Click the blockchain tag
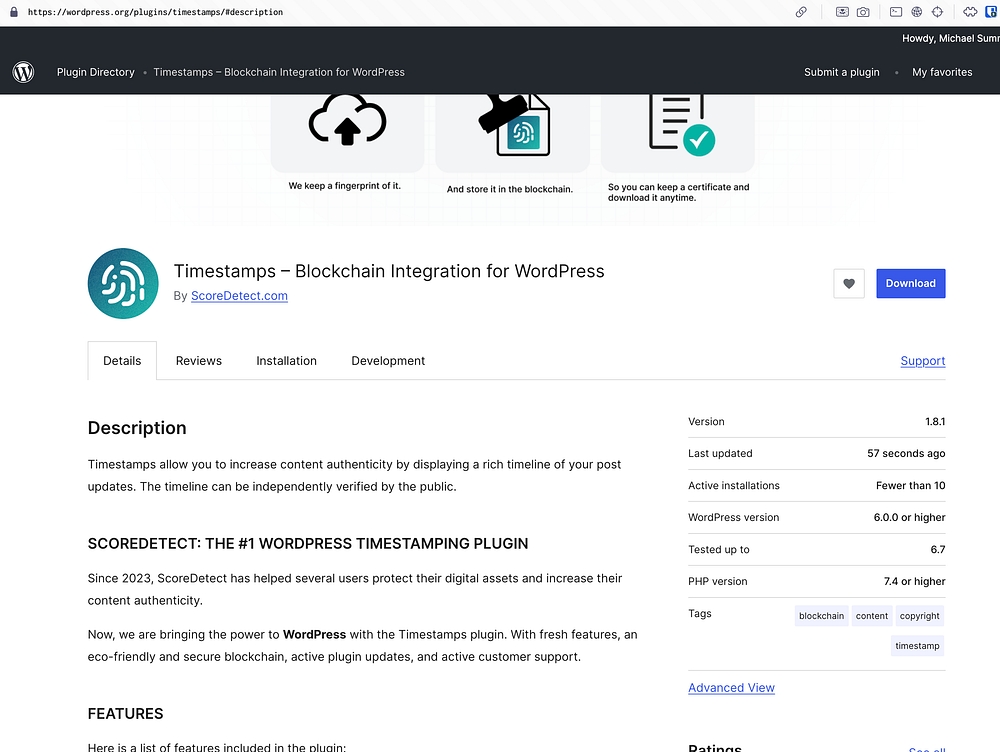This screenshot has height=752, width=1000. (821, 616)
